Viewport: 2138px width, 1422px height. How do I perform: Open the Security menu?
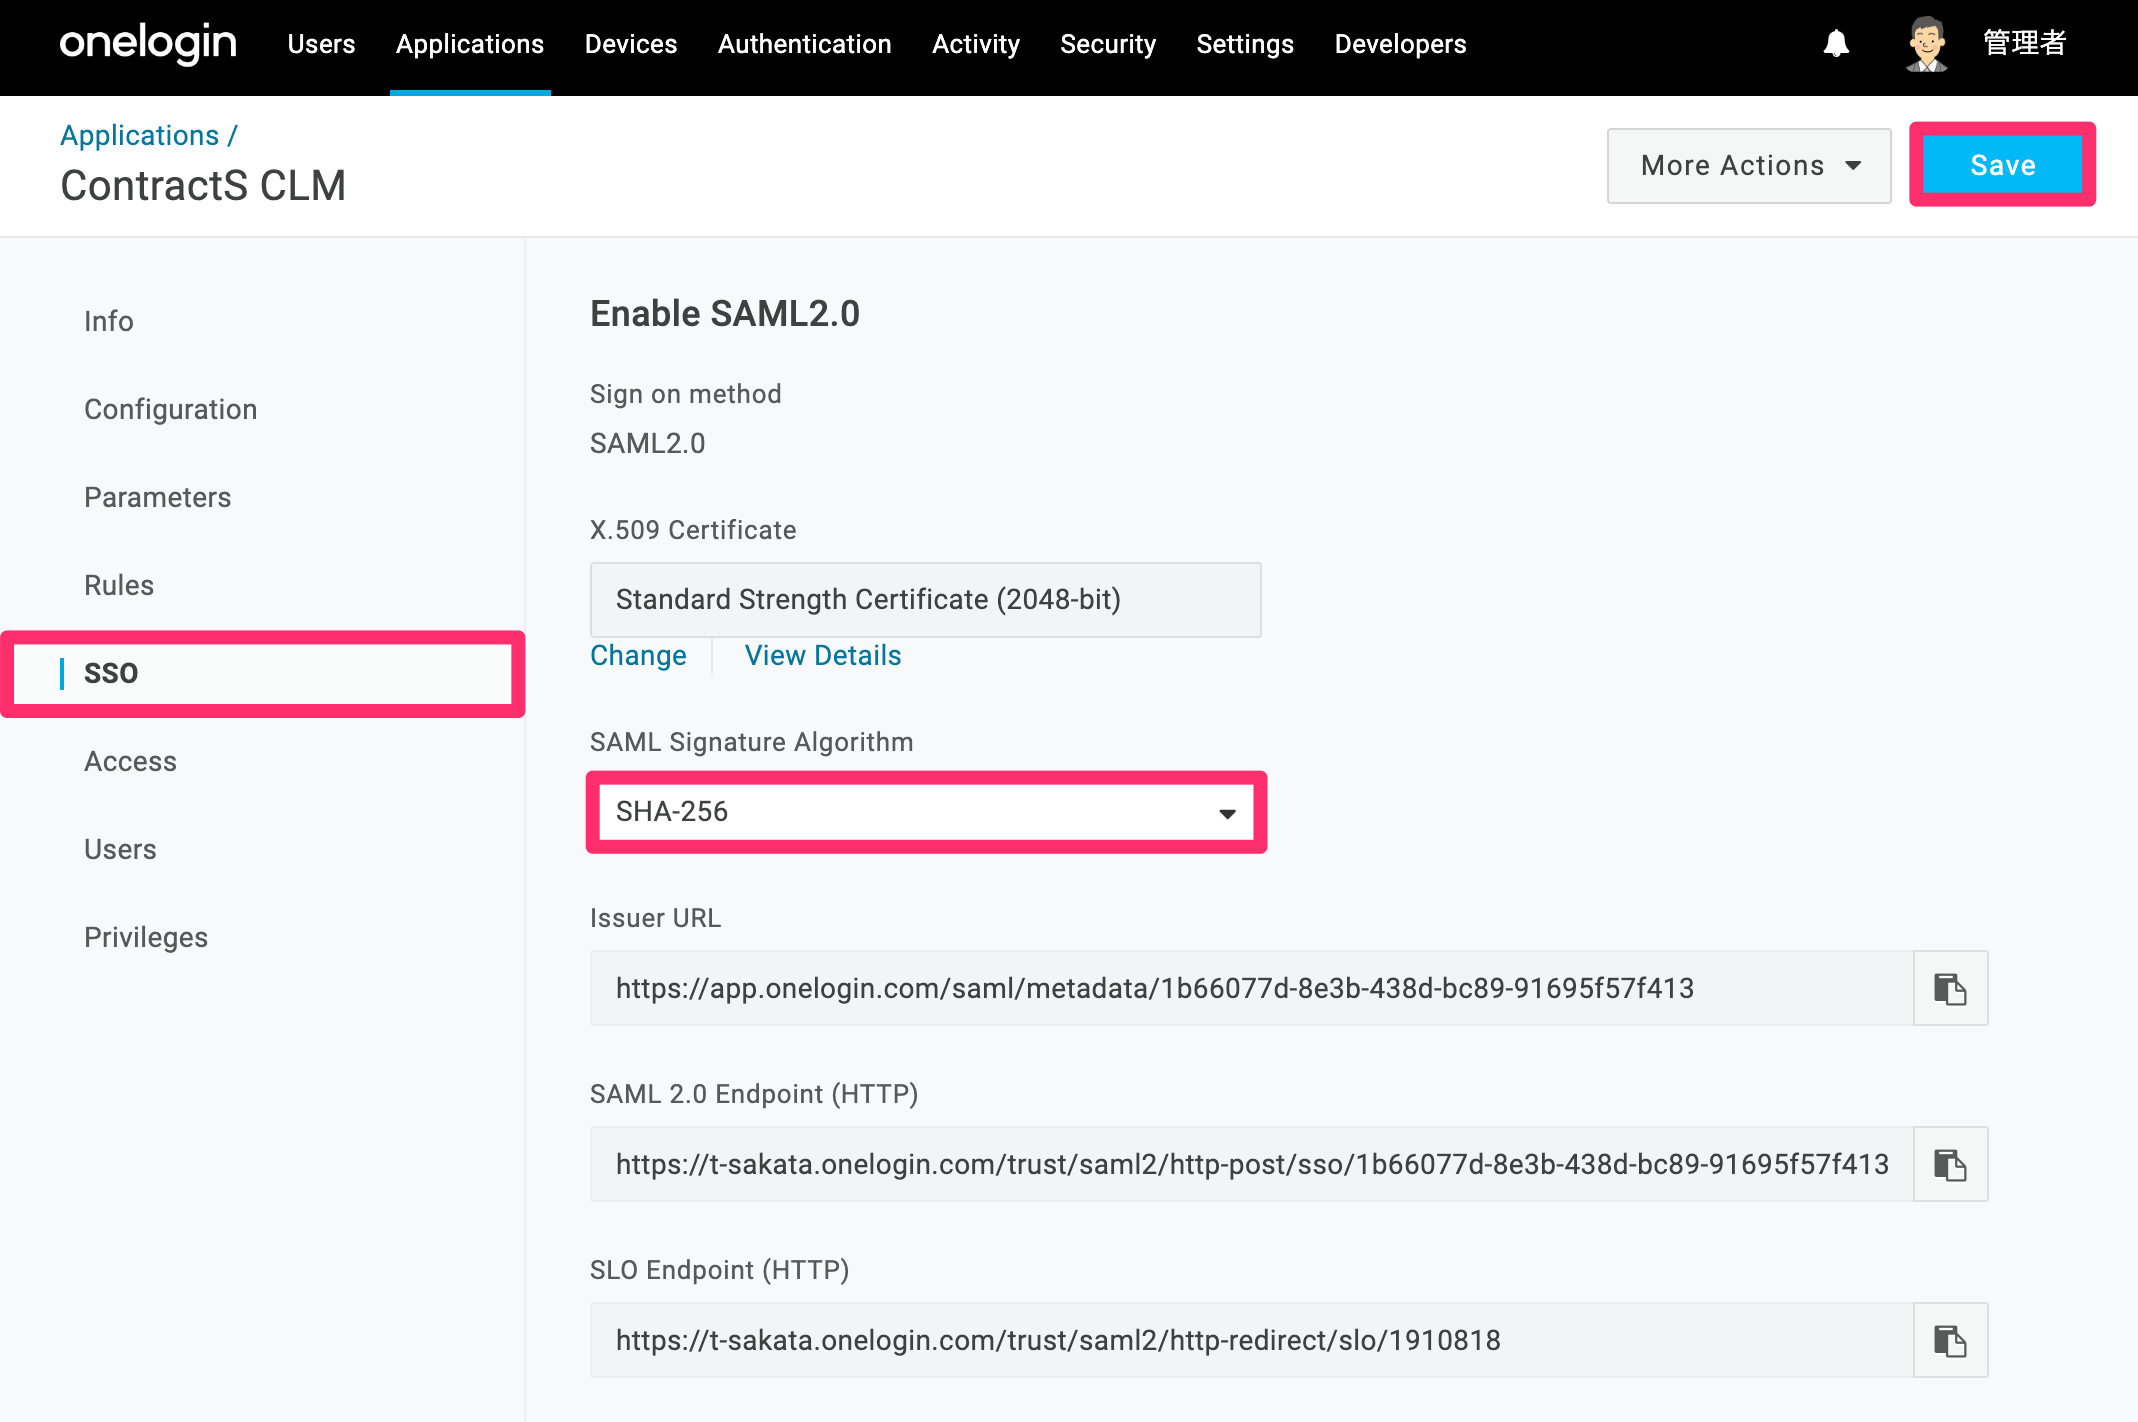[1108, 44]
